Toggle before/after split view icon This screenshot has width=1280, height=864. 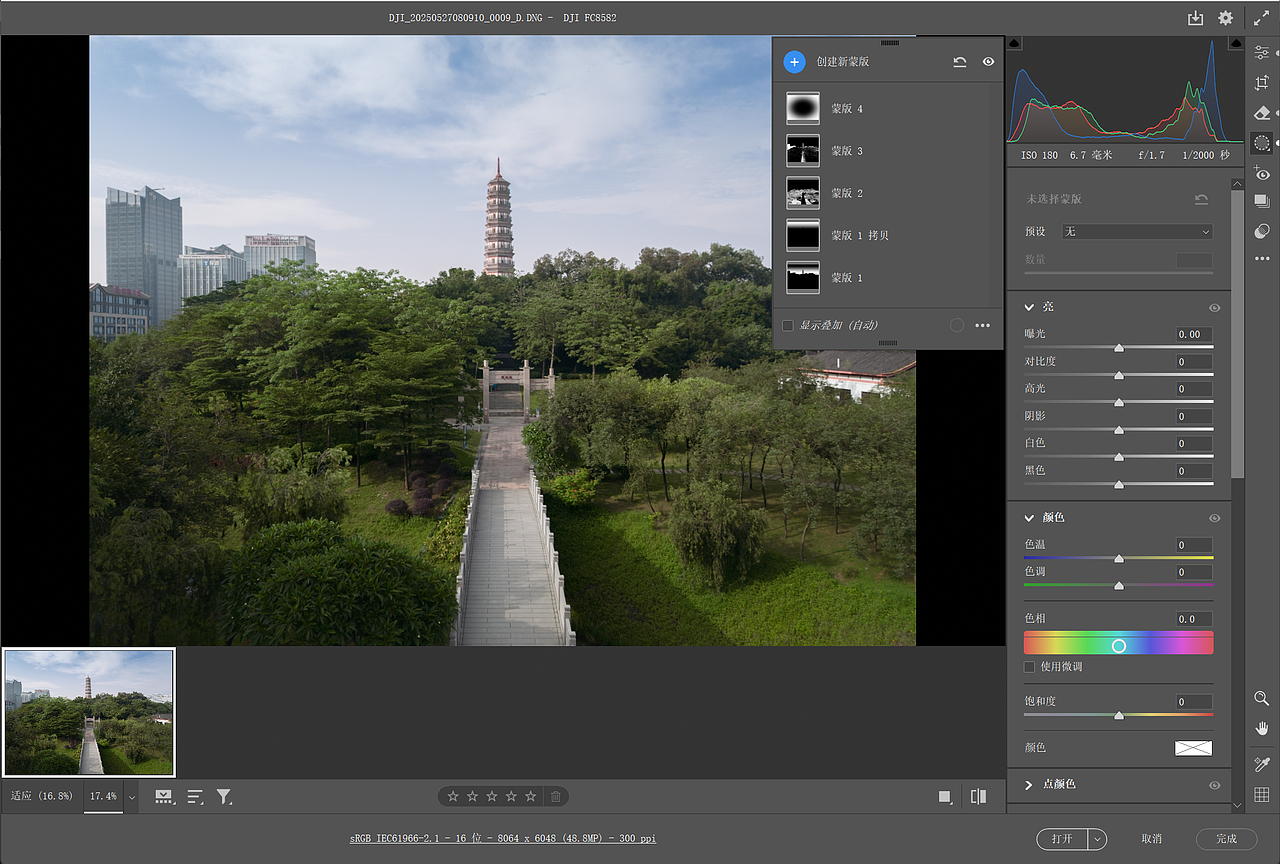(x=979, y=797)
